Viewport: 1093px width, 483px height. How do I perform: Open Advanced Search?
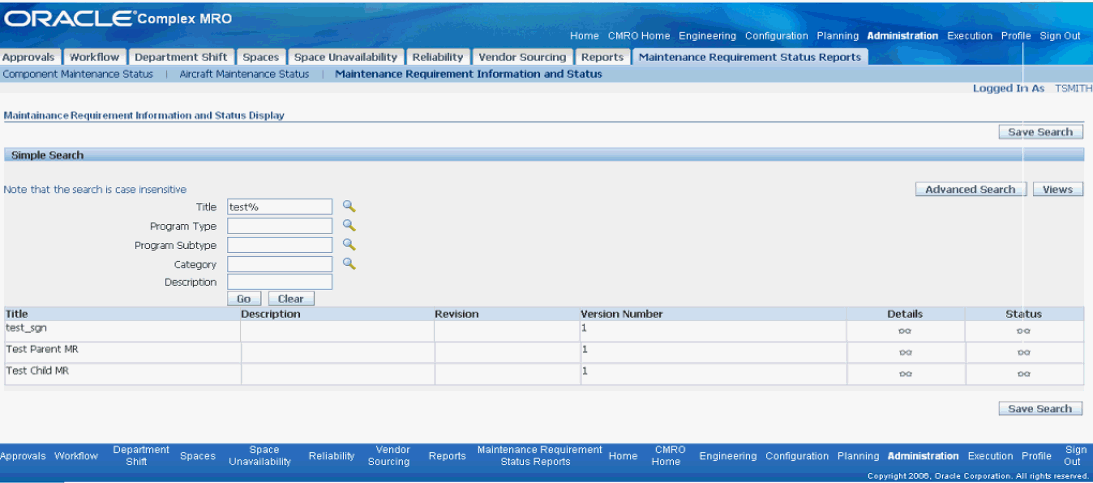coord(970,190)
